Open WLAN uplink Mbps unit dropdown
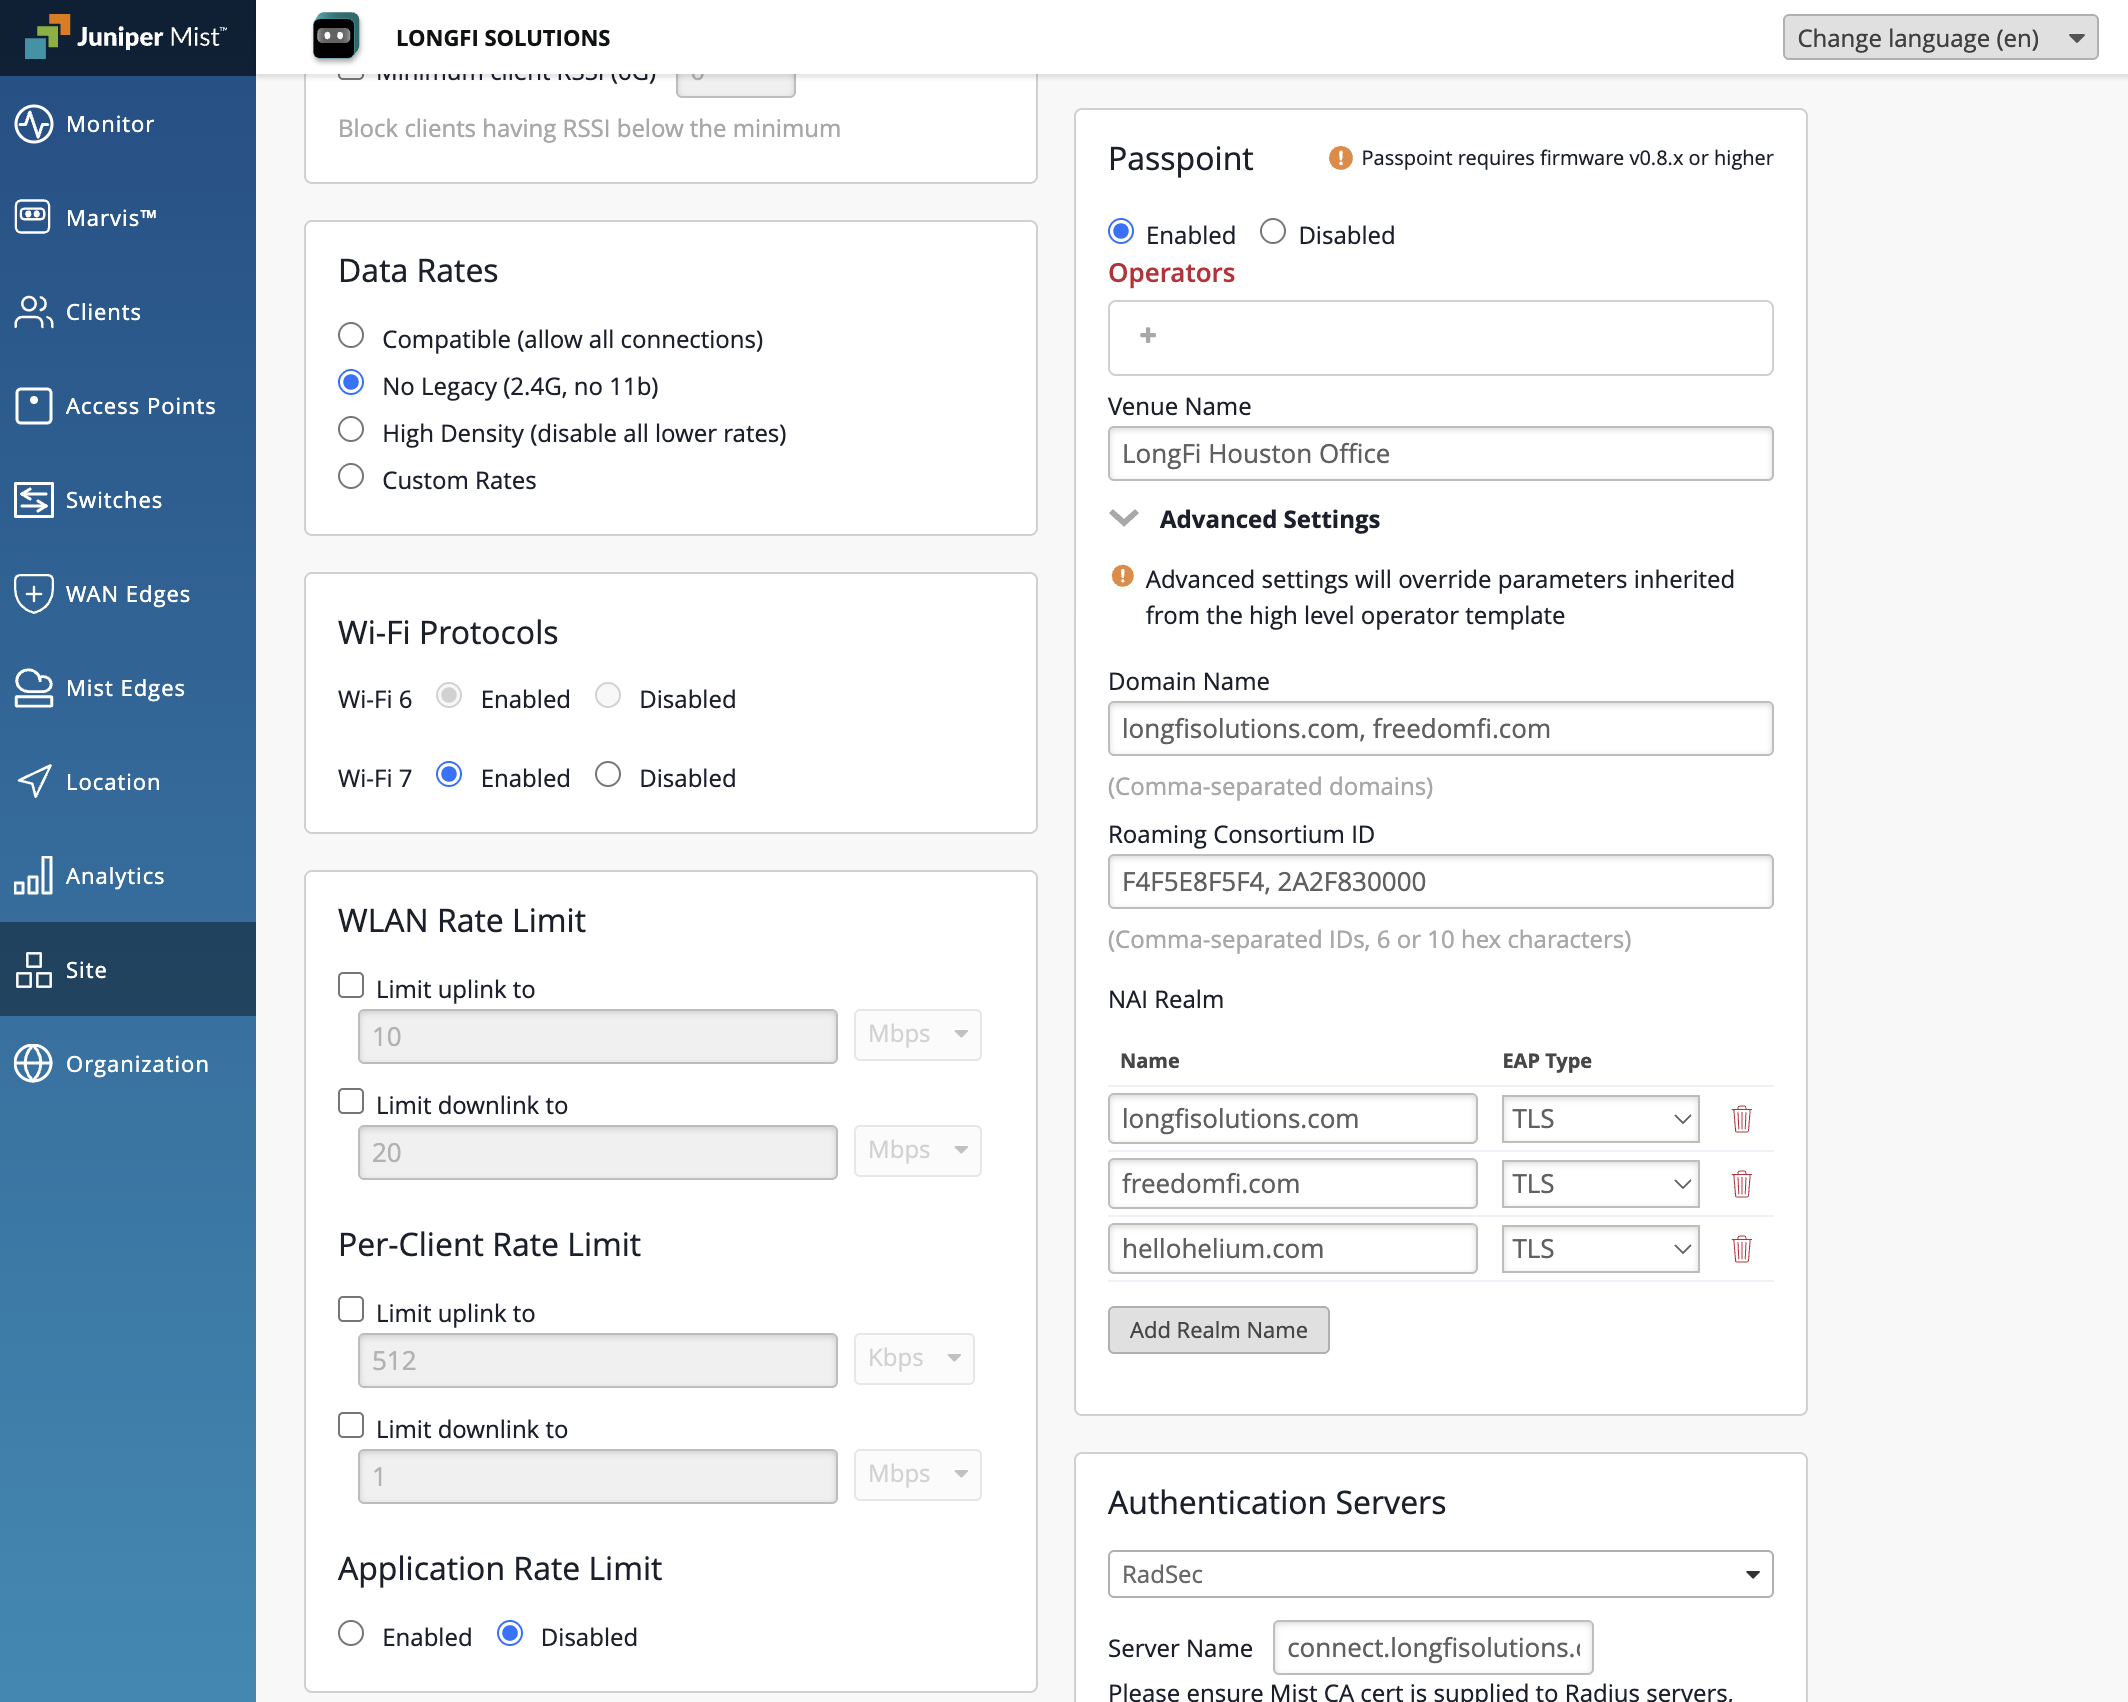 tap(917, 1035)
